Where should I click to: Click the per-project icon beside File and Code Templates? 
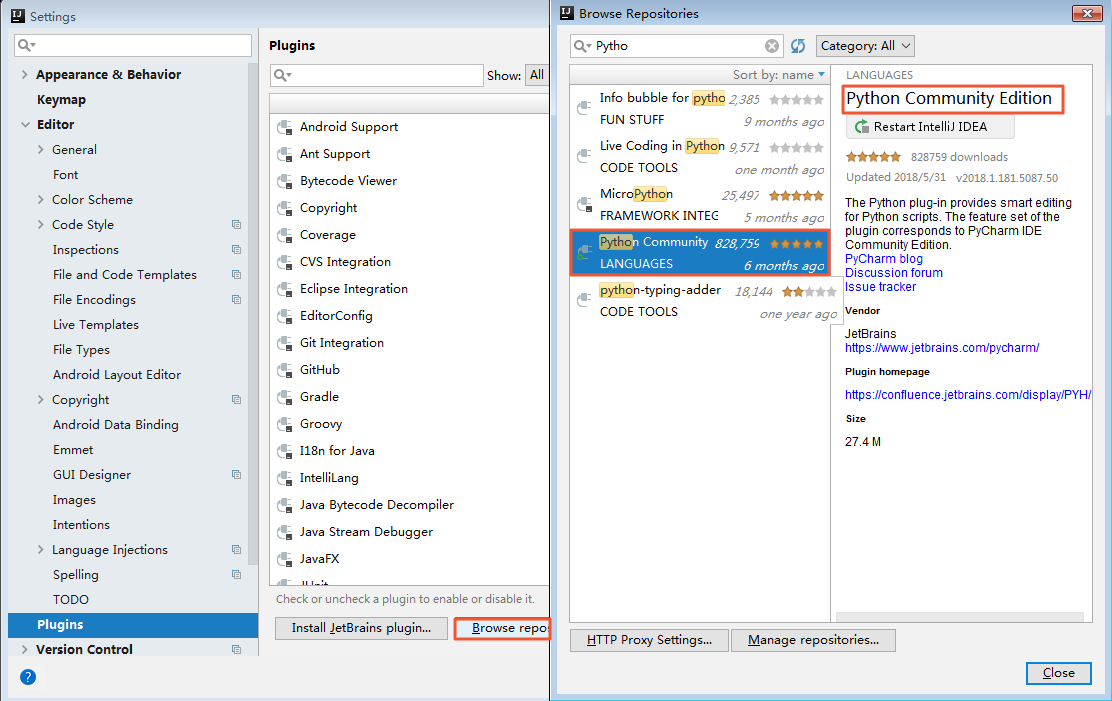click(236, 275)
